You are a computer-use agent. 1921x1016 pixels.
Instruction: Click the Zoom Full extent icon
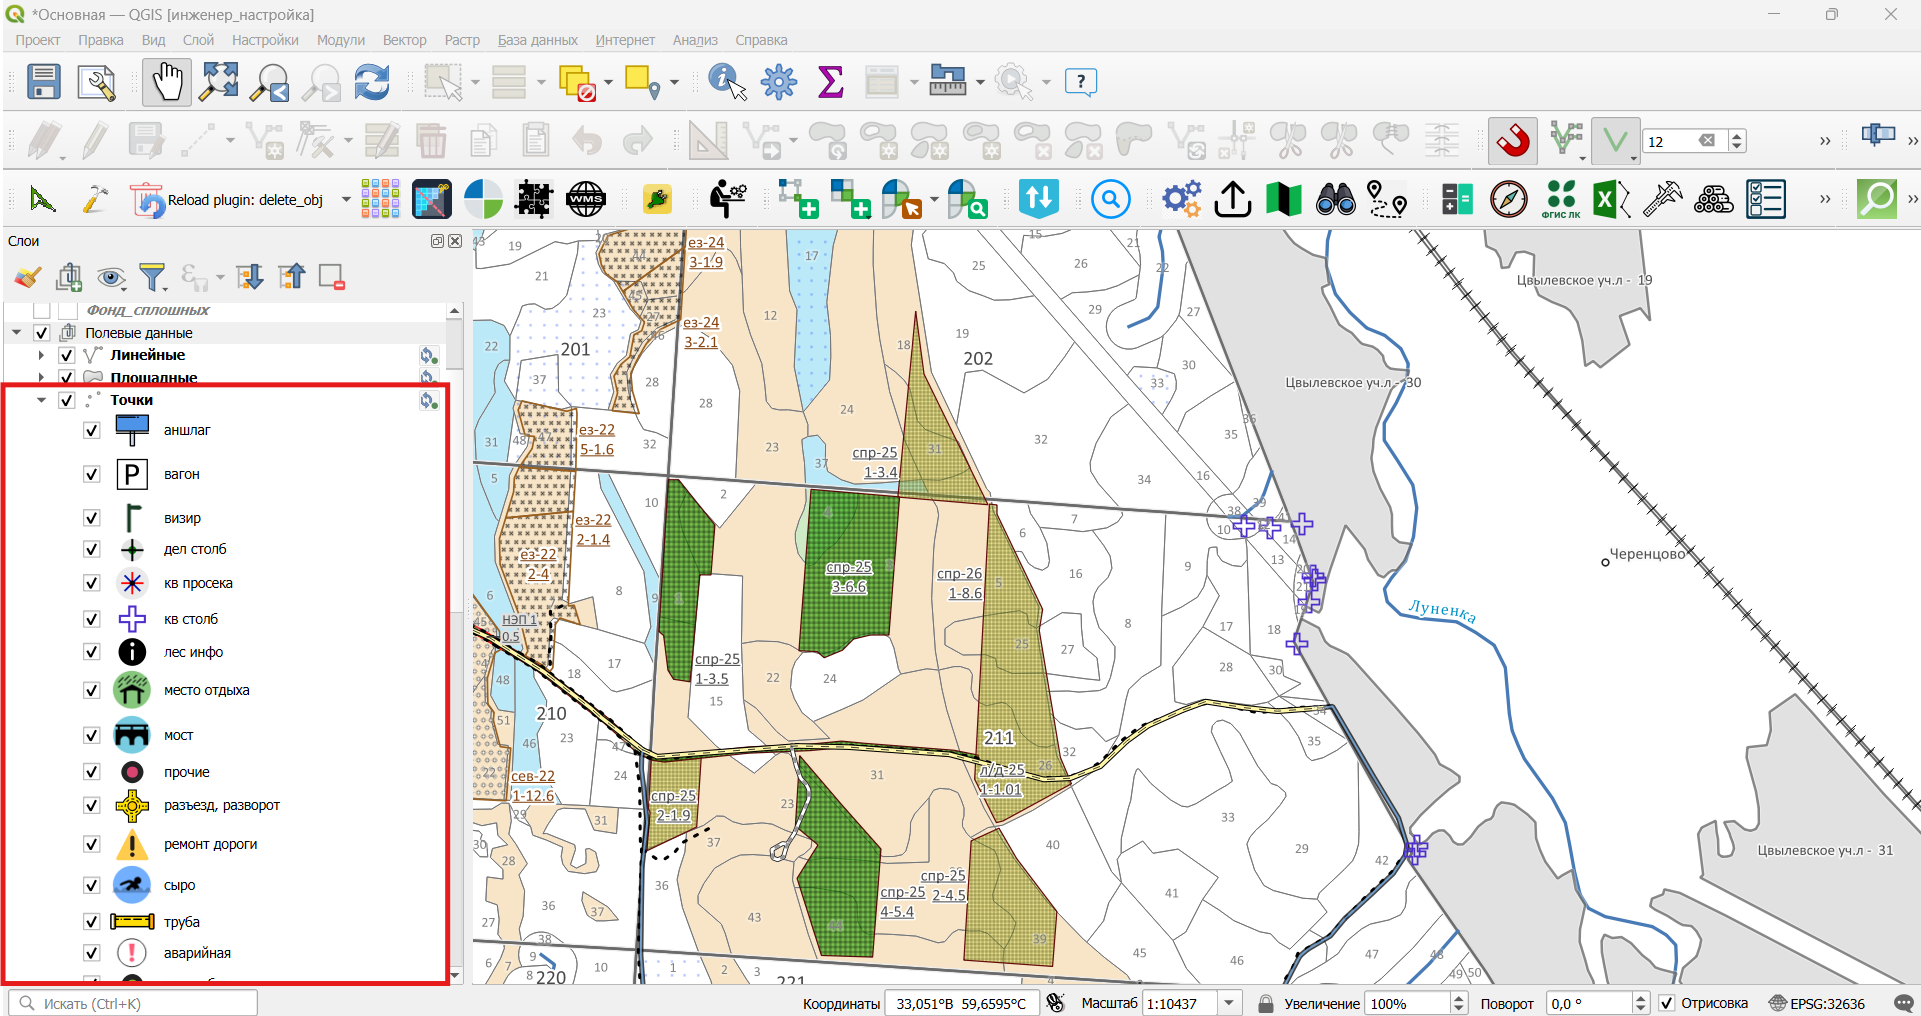[x=218, y=82]
